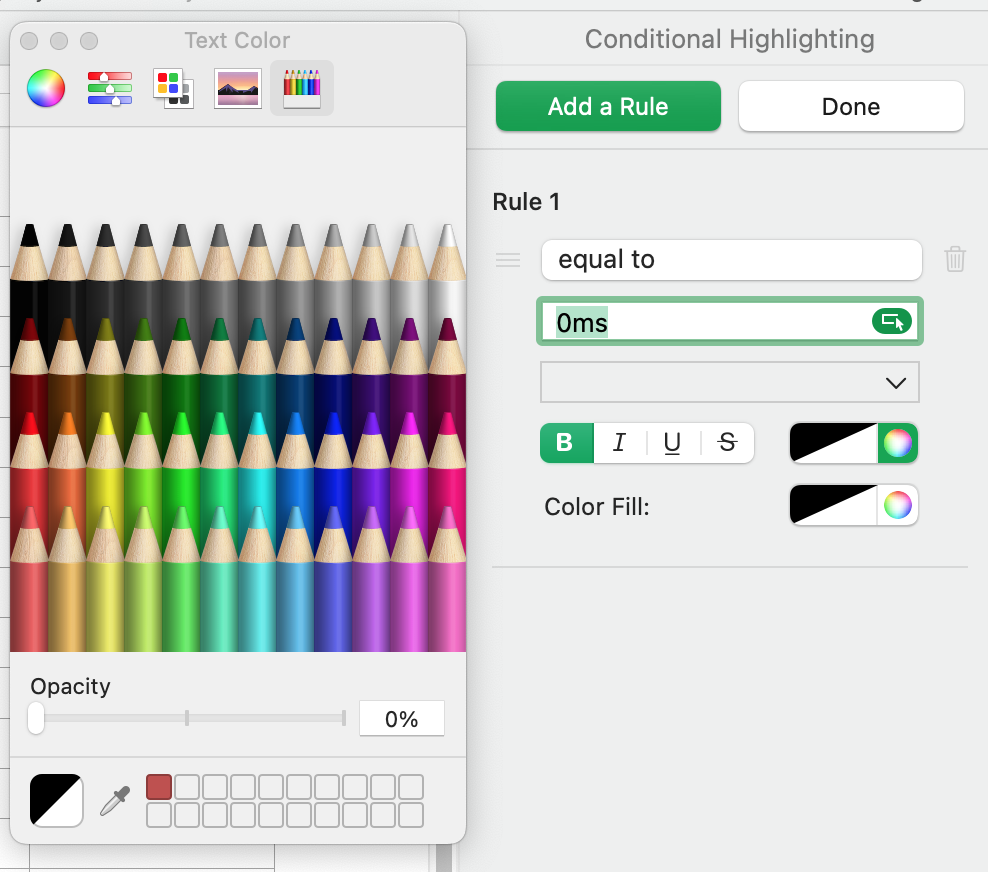Click the cell reference button in value field
This screenshot has width=988, height=872.
tap(892, 321)
